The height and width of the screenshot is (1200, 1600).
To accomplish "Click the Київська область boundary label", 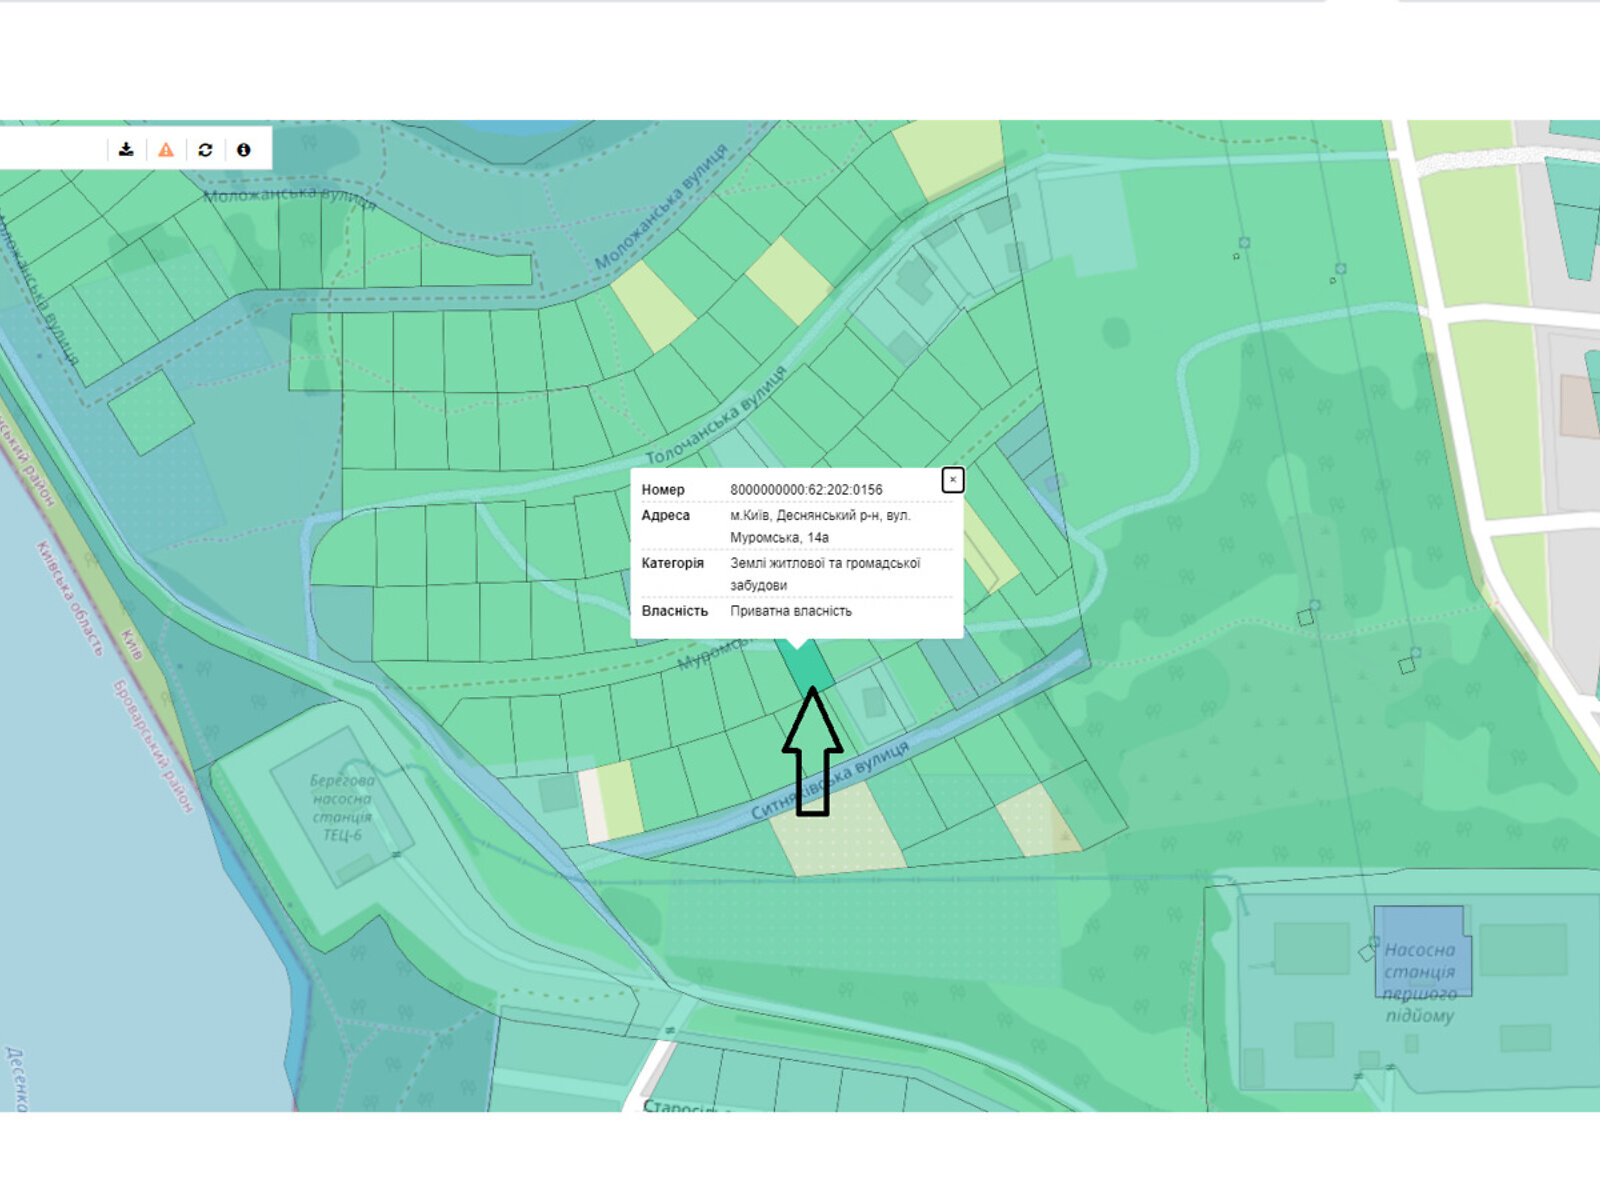I will pyautogui.click(x=69, y=598).
